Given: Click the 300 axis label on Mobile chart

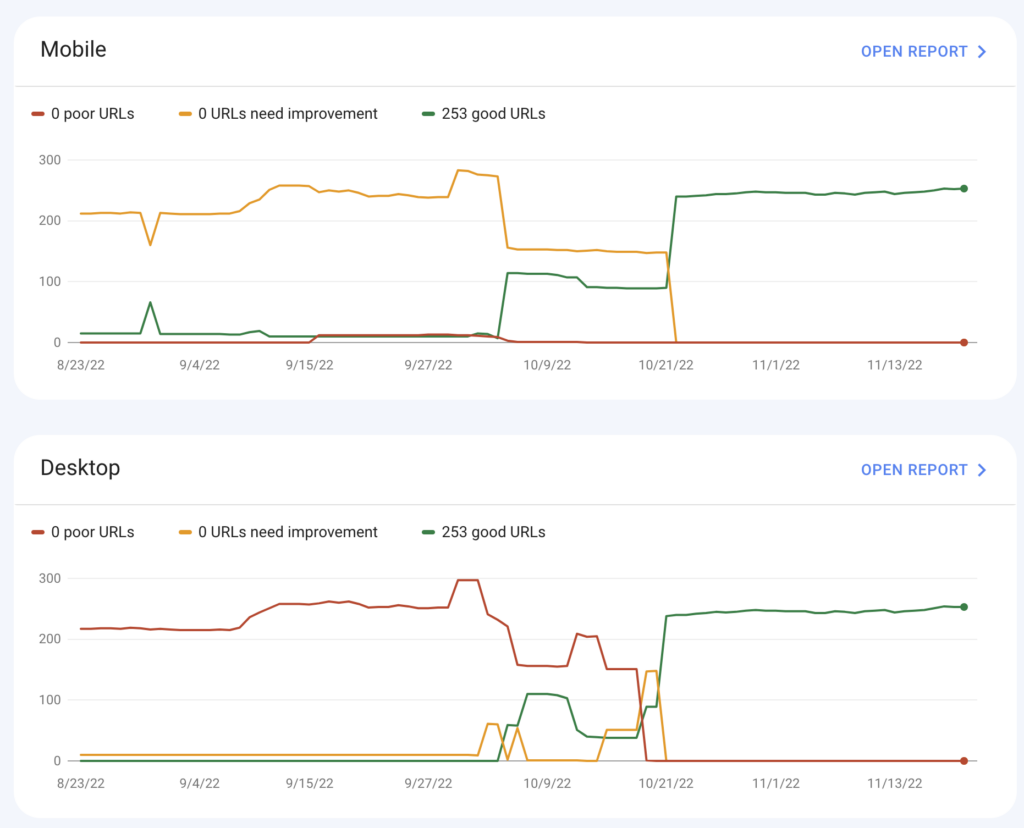Looking at the screenshot, I should click(50, 160).
